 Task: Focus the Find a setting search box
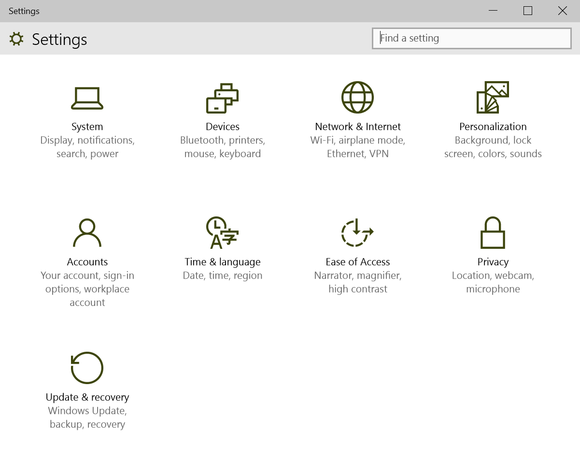click(x=472, y=38)
